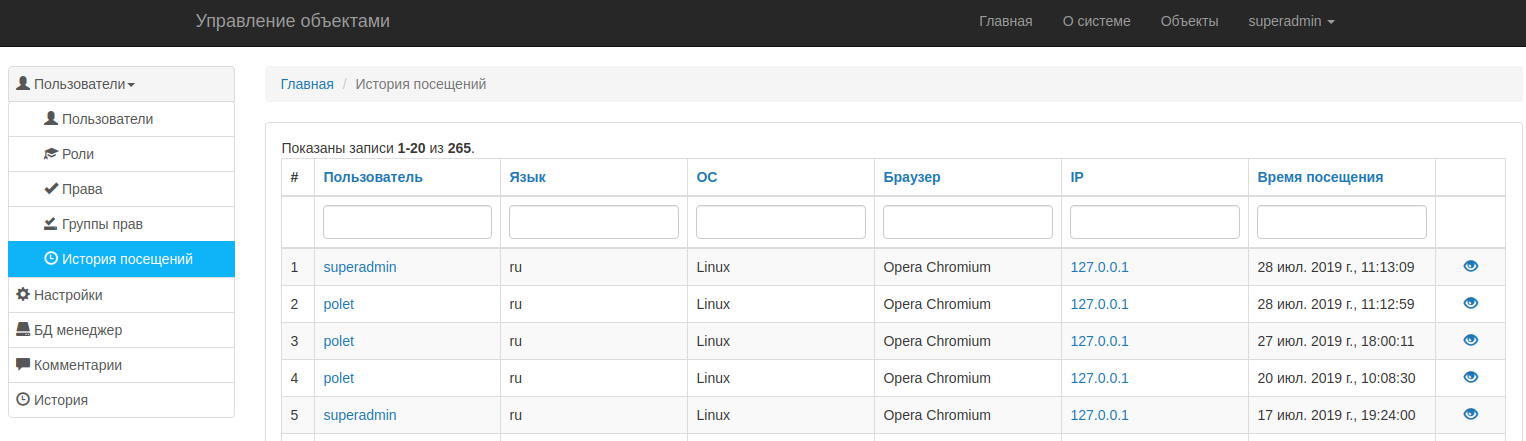Sort table by Время посещения column
Viewport: 1526px width, 441px height.
pyautogui.click(x=1319, y=177)
